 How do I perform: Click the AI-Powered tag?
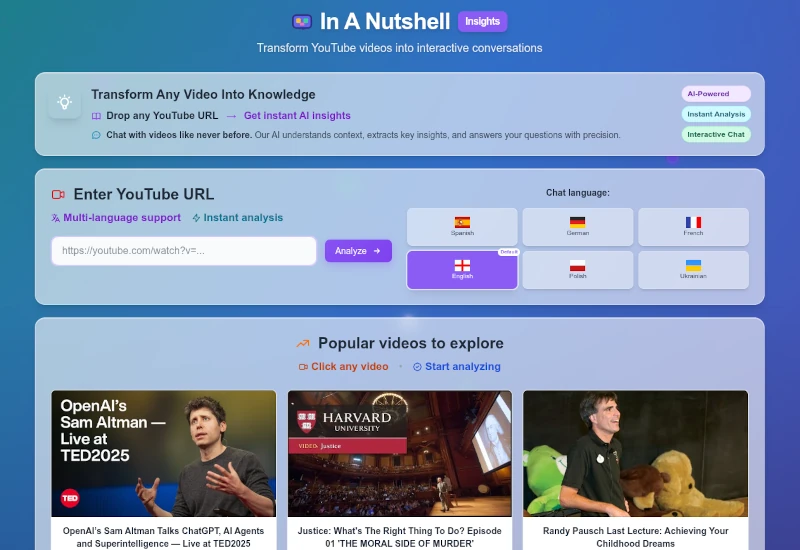(x=716, y=94)
